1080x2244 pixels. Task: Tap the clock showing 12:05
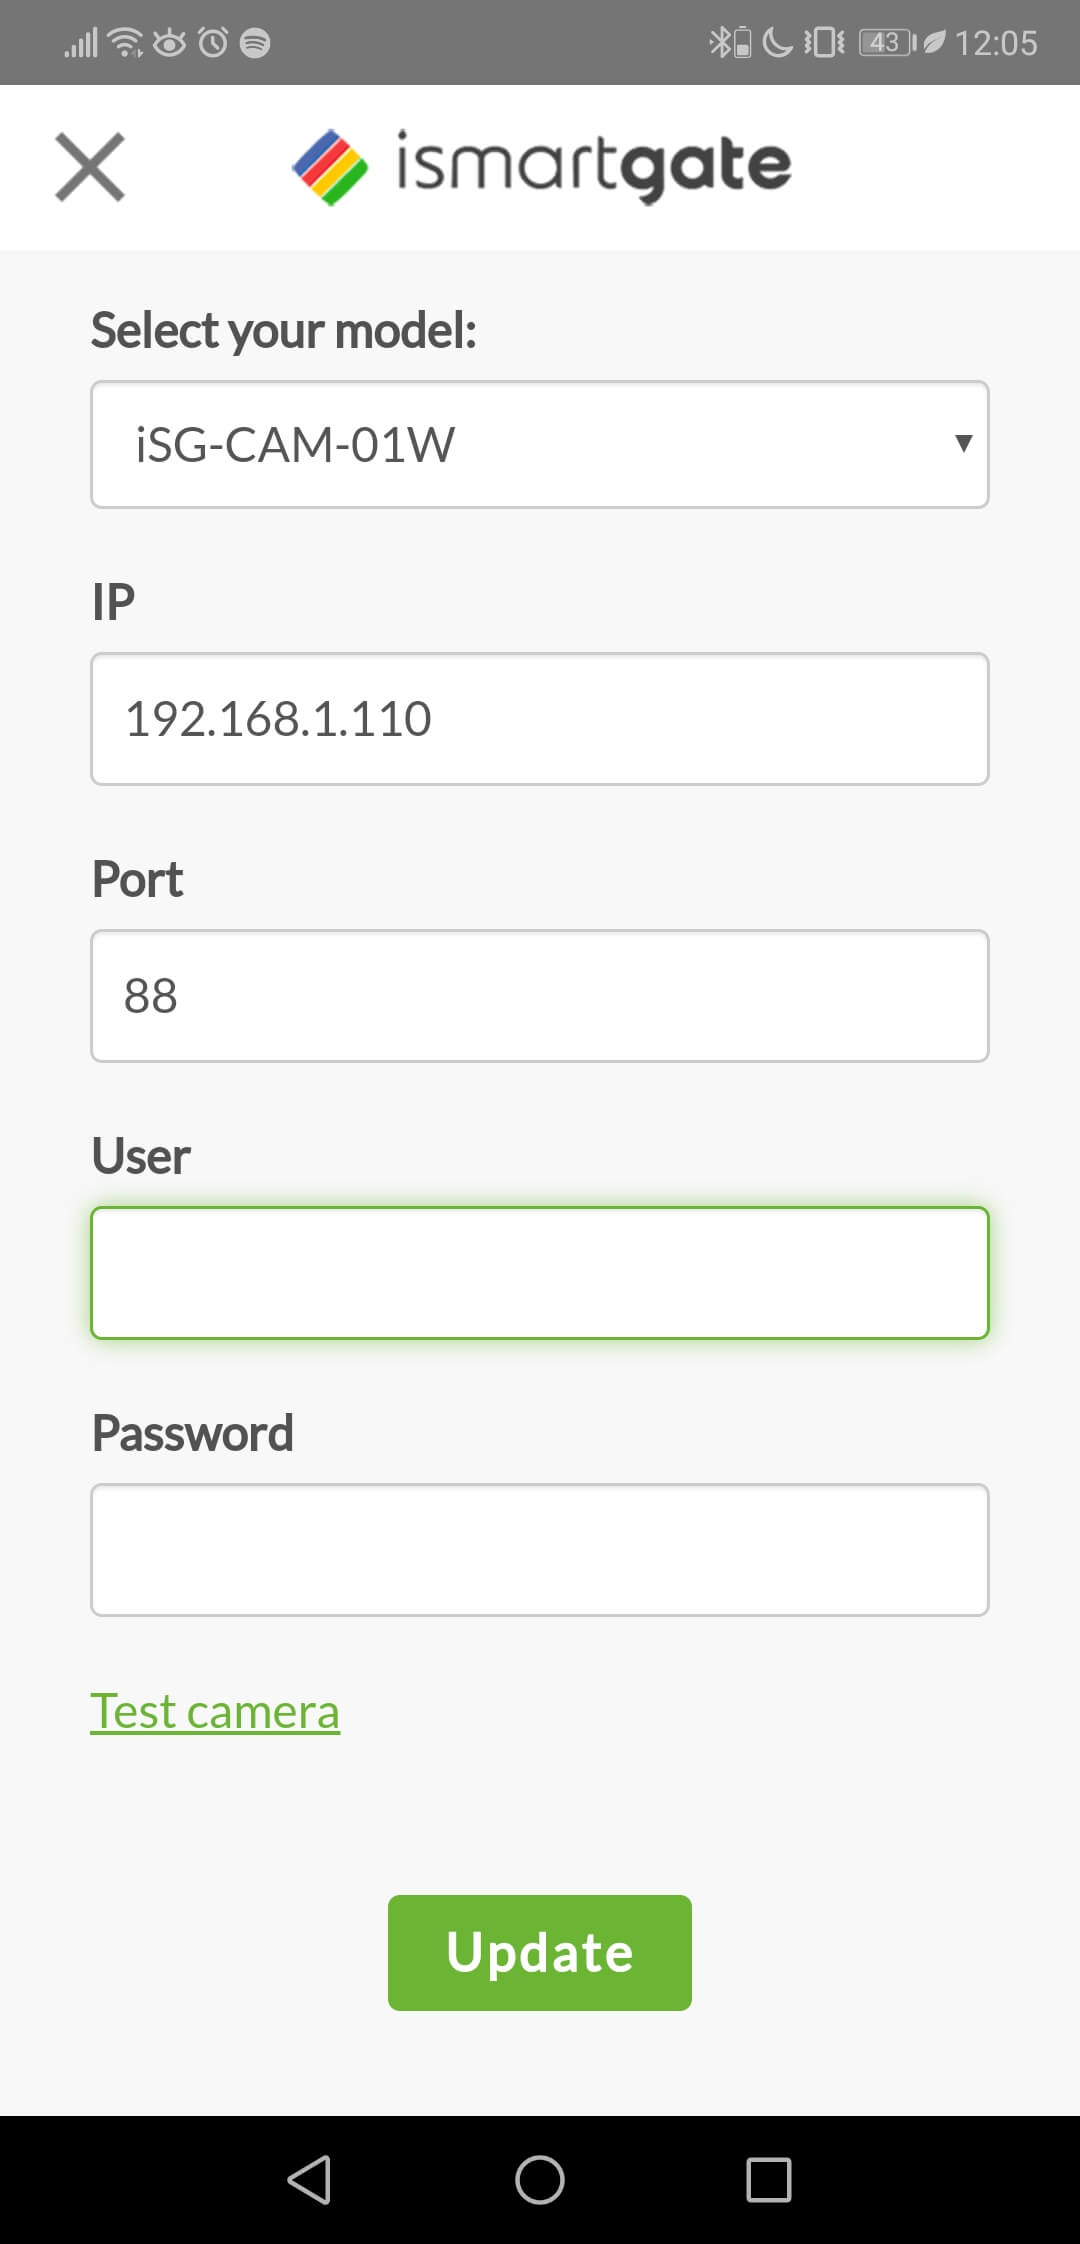pos(996,43)
